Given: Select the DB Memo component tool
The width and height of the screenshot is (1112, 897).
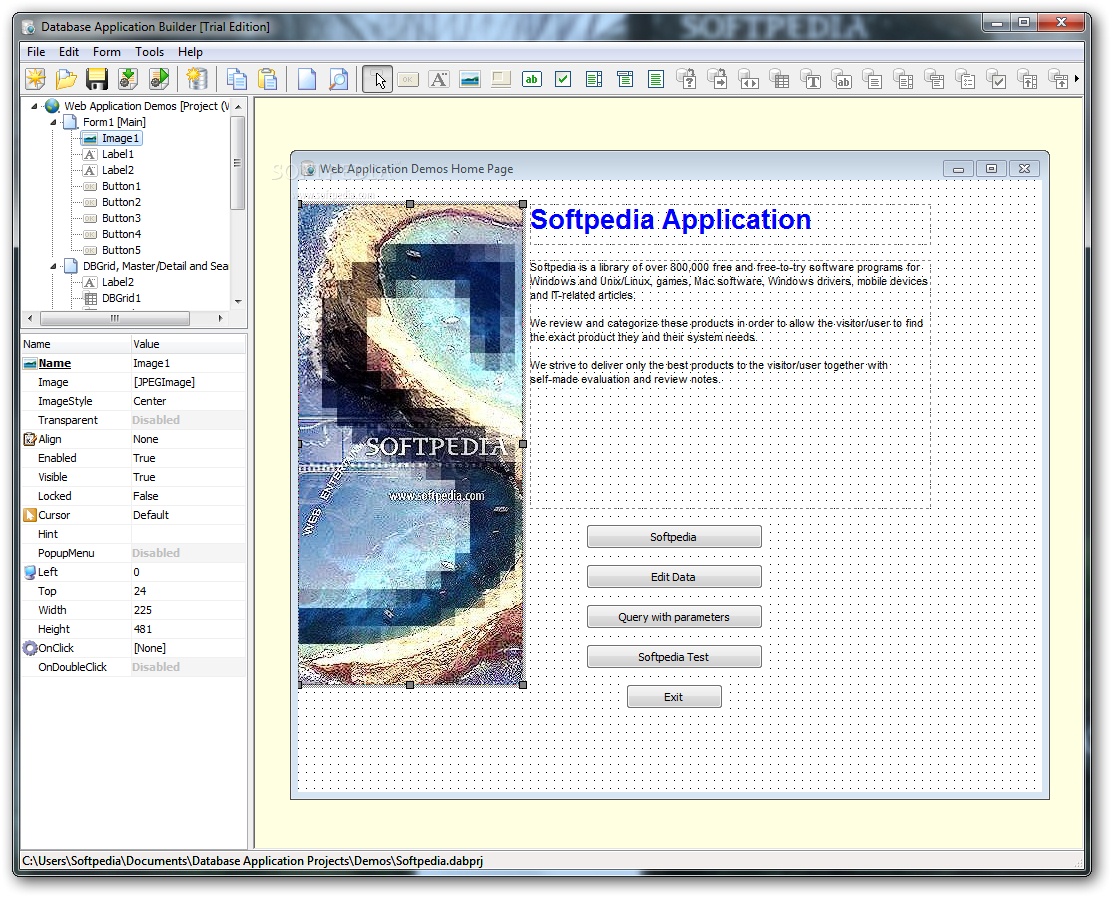Looking at the screenshot, I should tap(872, 79).
